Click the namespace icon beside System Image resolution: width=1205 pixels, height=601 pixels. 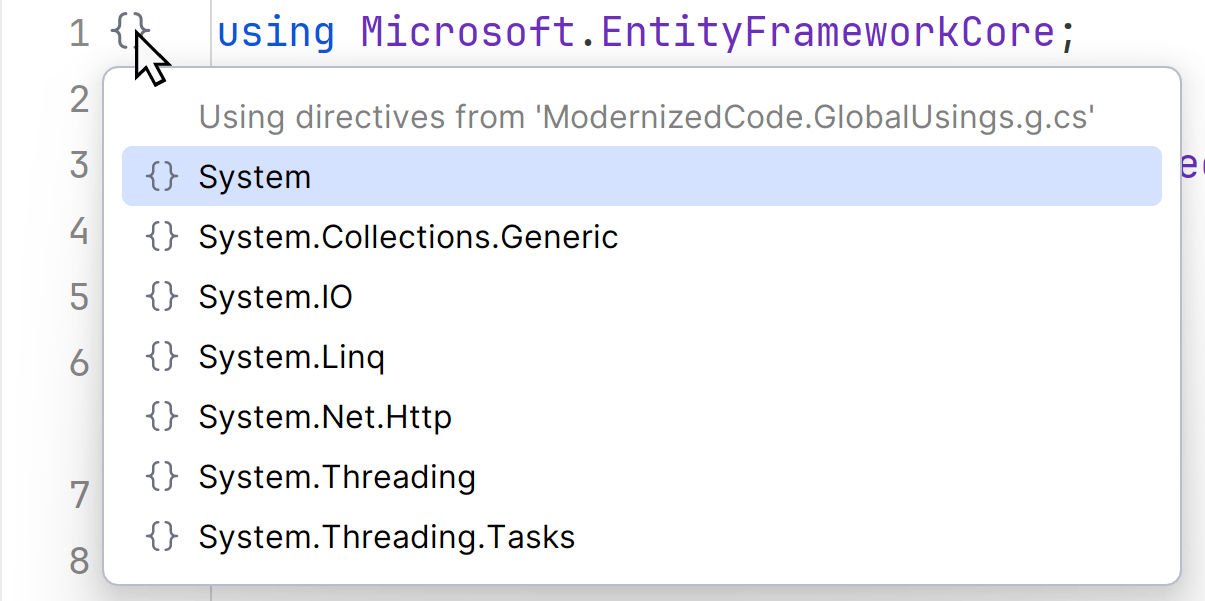tap(162, 177)
